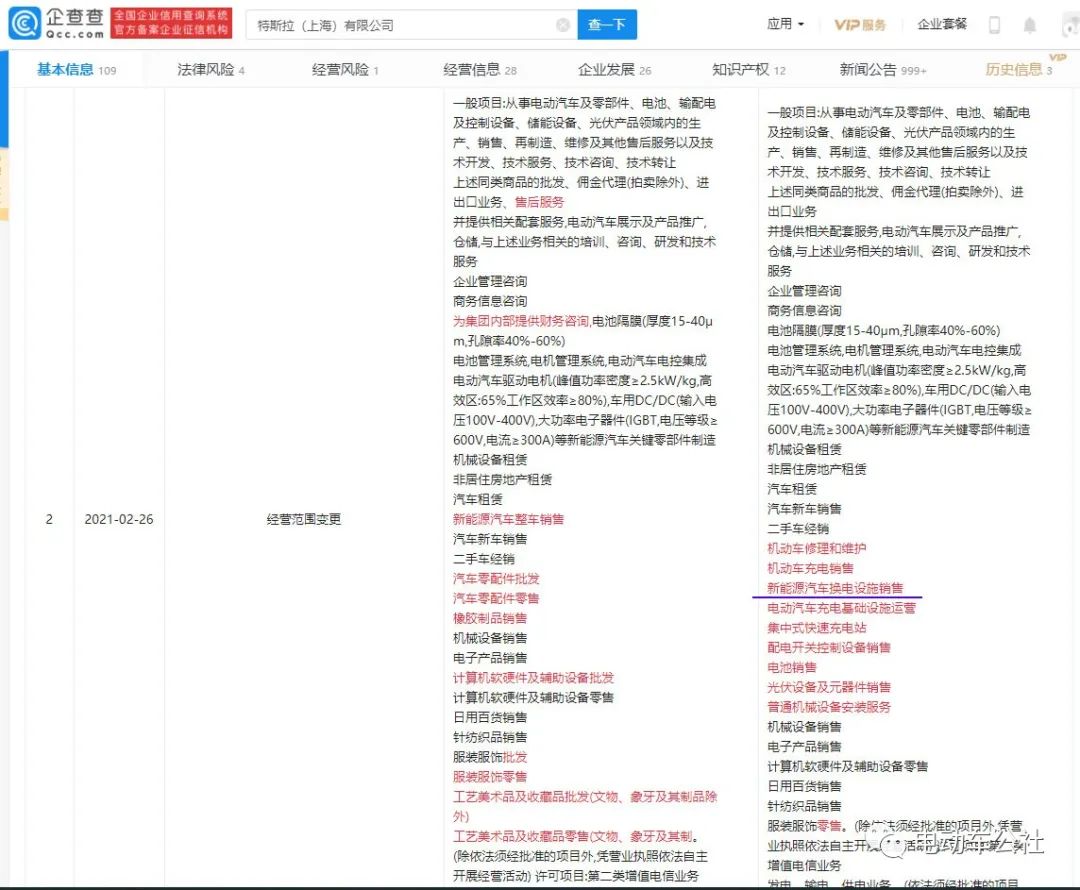The width and height of the screenshot is (1080, 890).
Task: Switch to the 基本信息 tab
Action: click(x=76, y=70)
